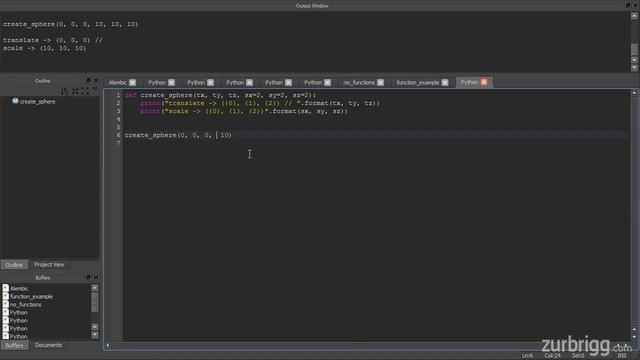Click the no_functions file icon in Buffers

coord(6,304)
